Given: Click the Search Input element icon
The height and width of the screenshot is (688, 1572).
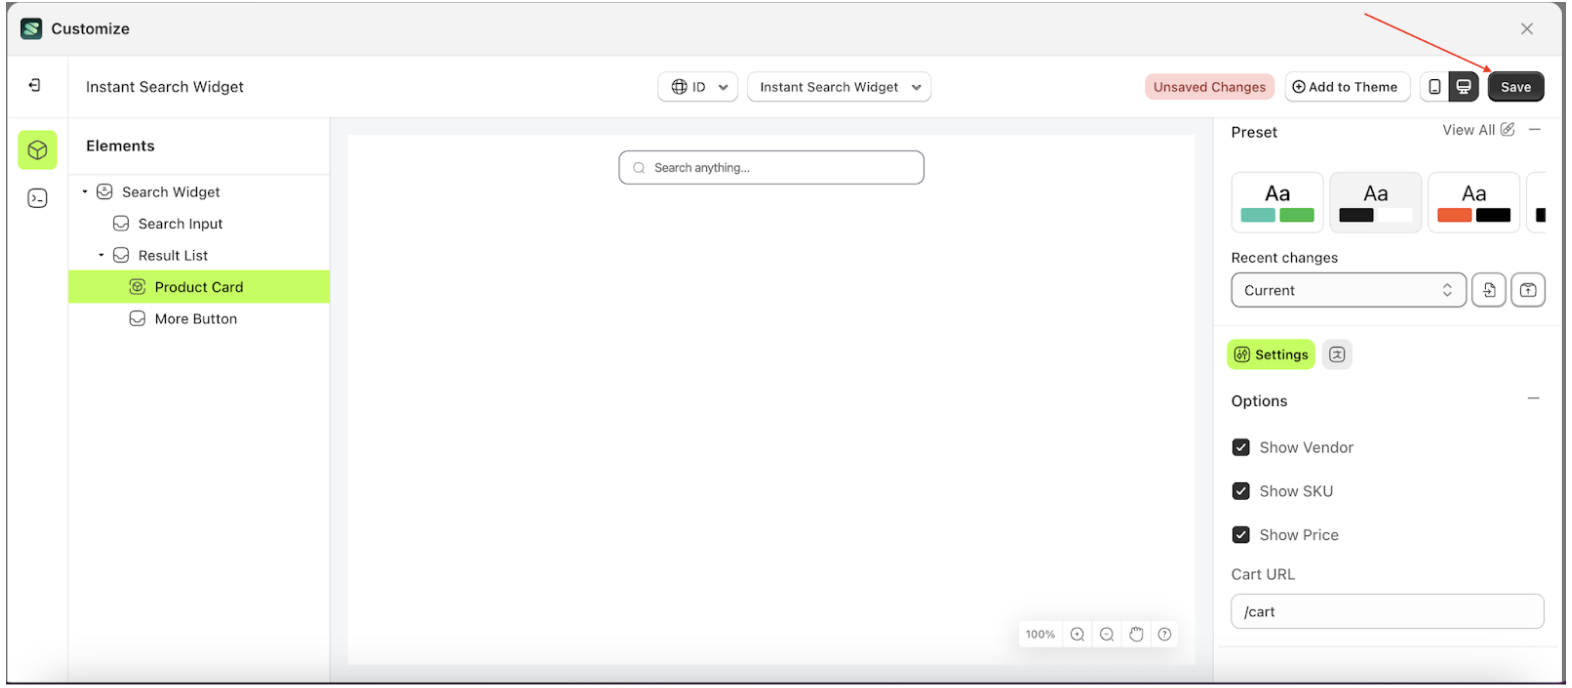Looking at the screenshot, I should click(x=121, y=223).
